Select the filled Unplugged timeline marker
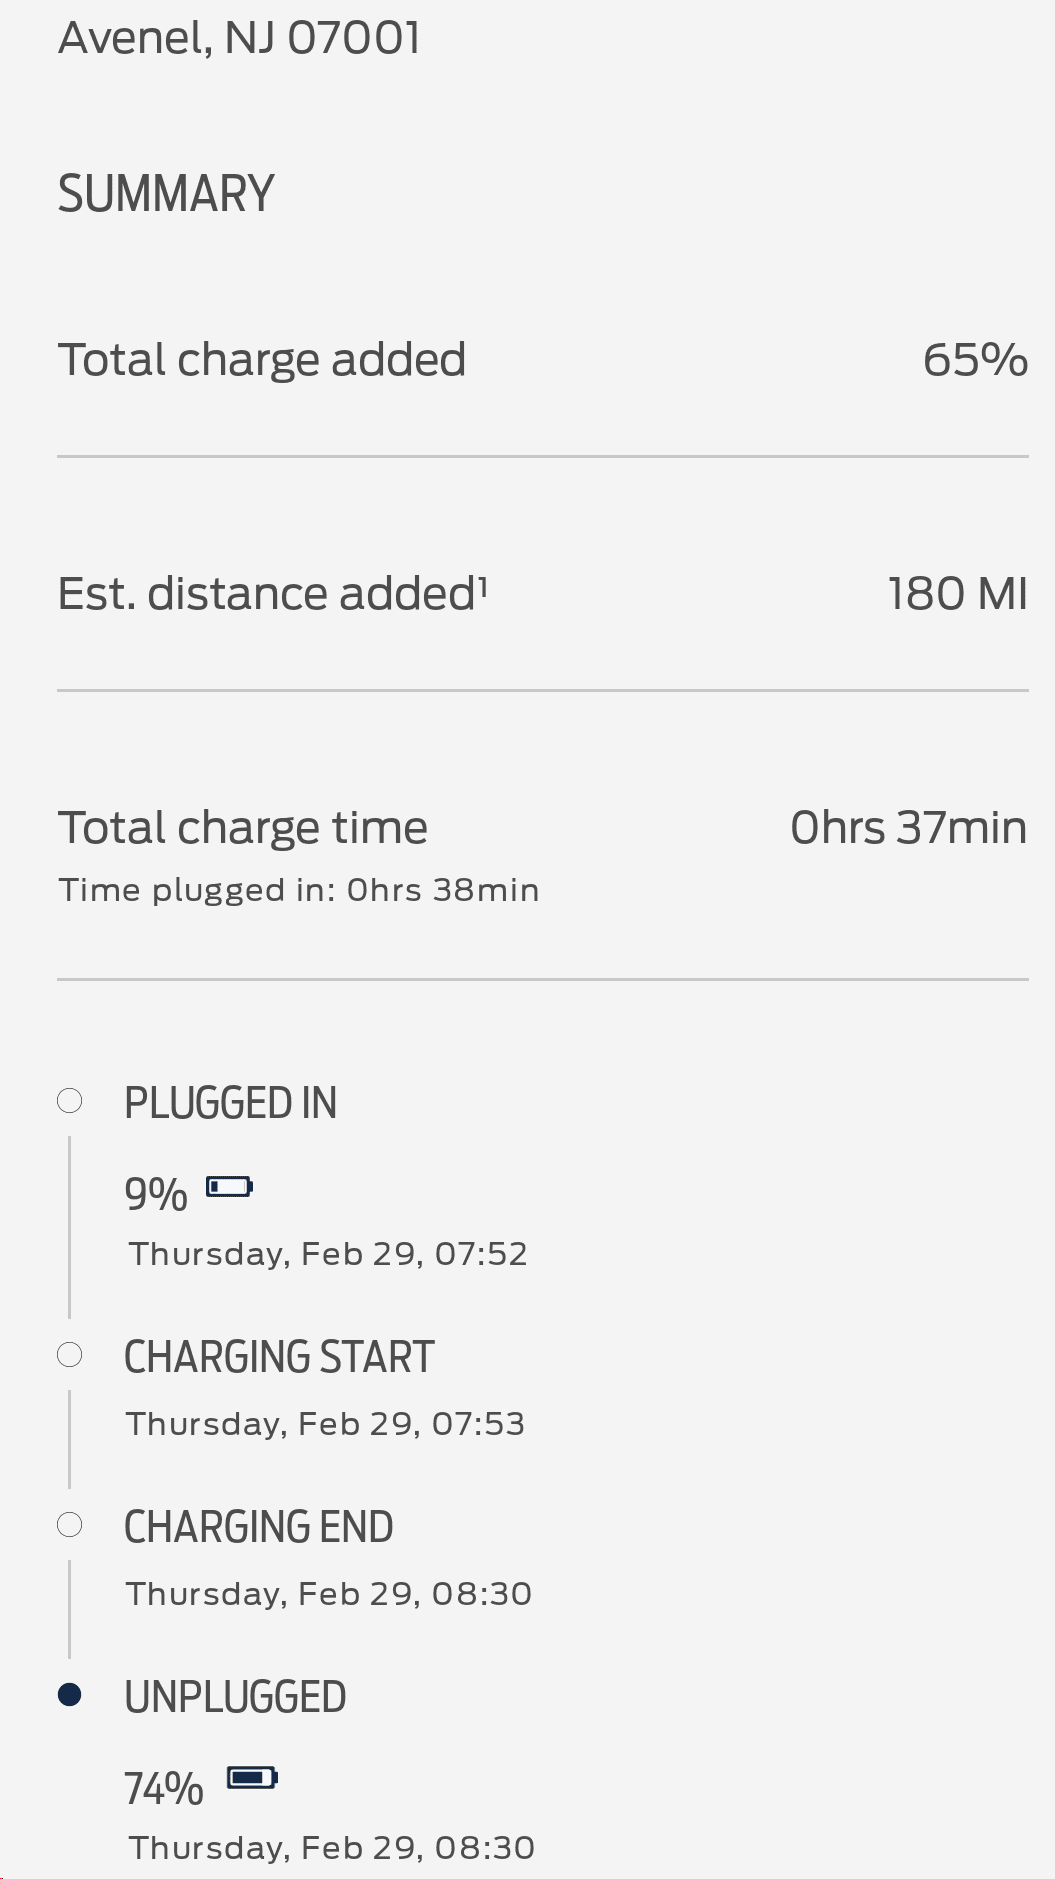Screen dimensions: 1055x1879 [x=70, y=1695]
